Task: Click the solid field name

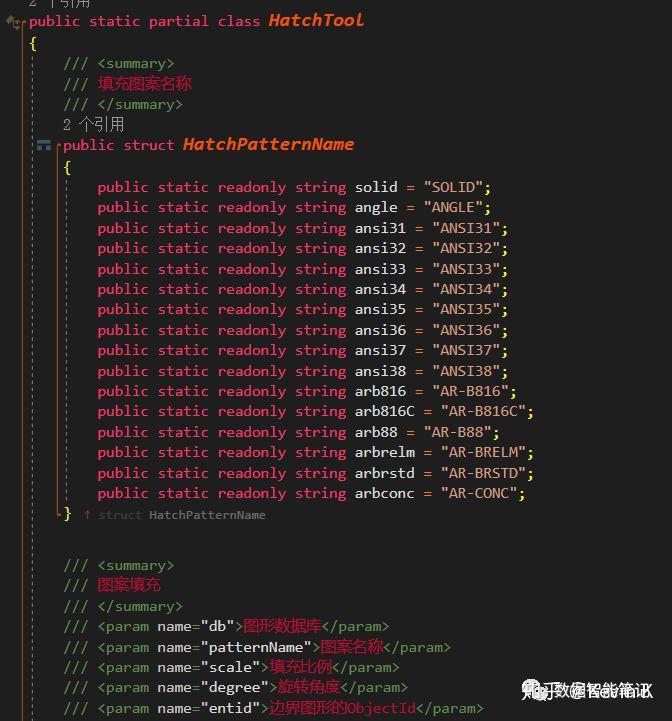Action: [376, 187]
